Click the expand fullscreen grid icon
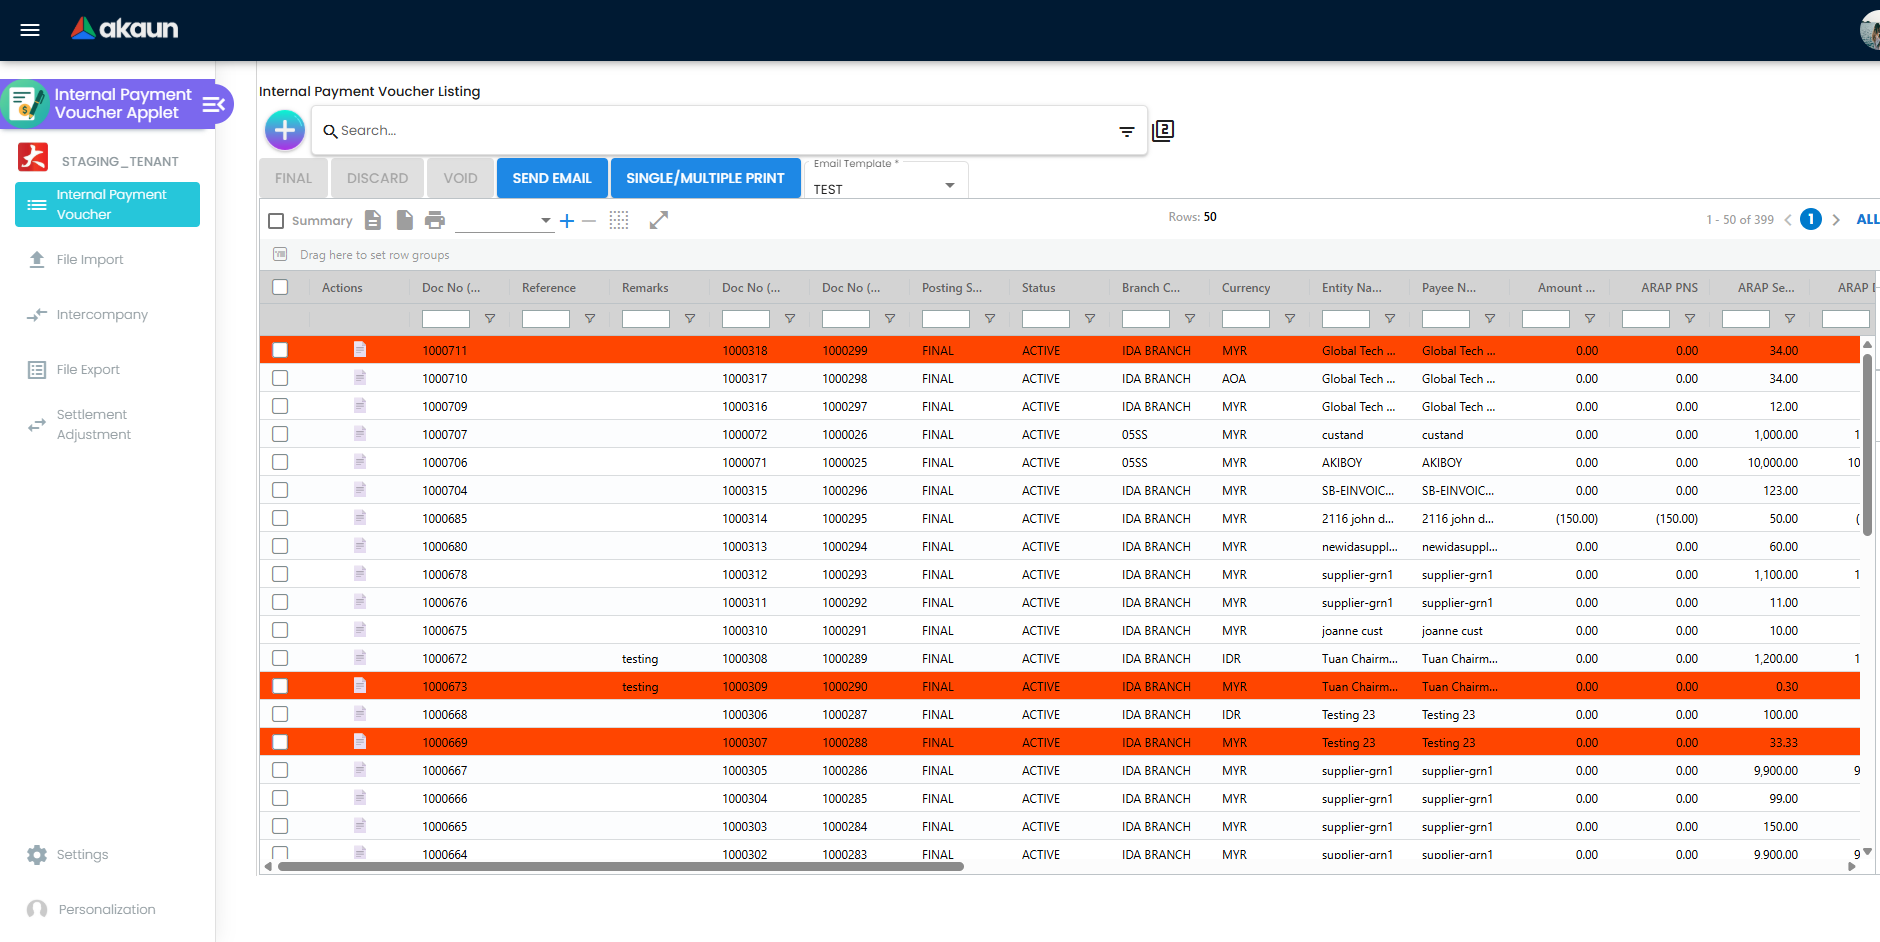 [658, 220]
